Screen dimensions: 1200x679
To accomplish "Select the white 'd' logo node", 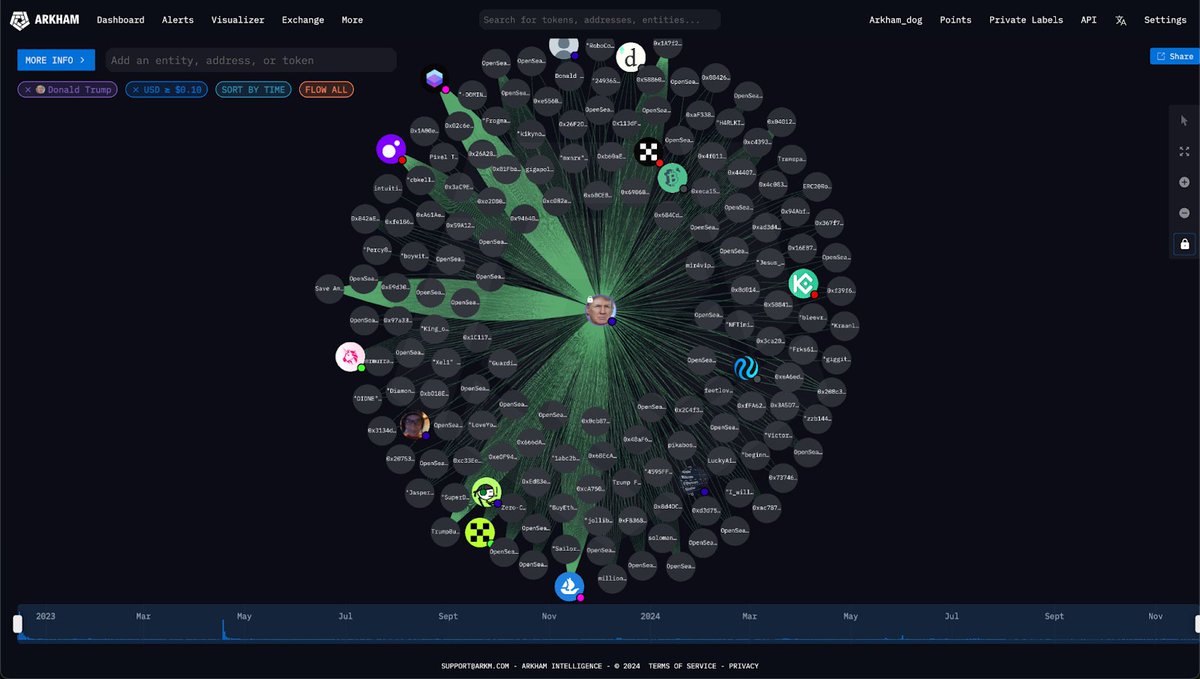I will [x=630, y=58].
